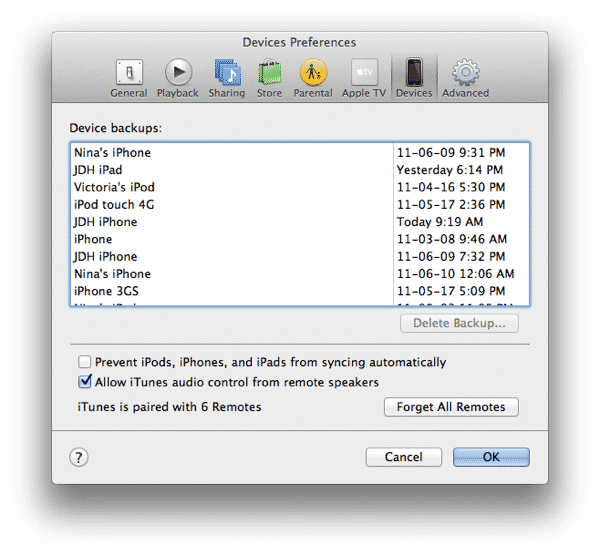
Task: Uncheck Allow iTunes audio control checkbox
Action: click(x=85, y=382)
